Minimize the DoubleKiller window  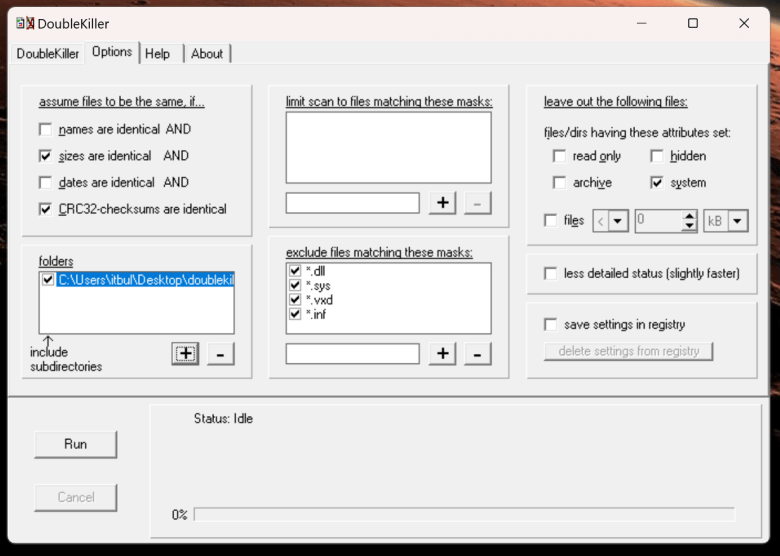coord(642,23)
